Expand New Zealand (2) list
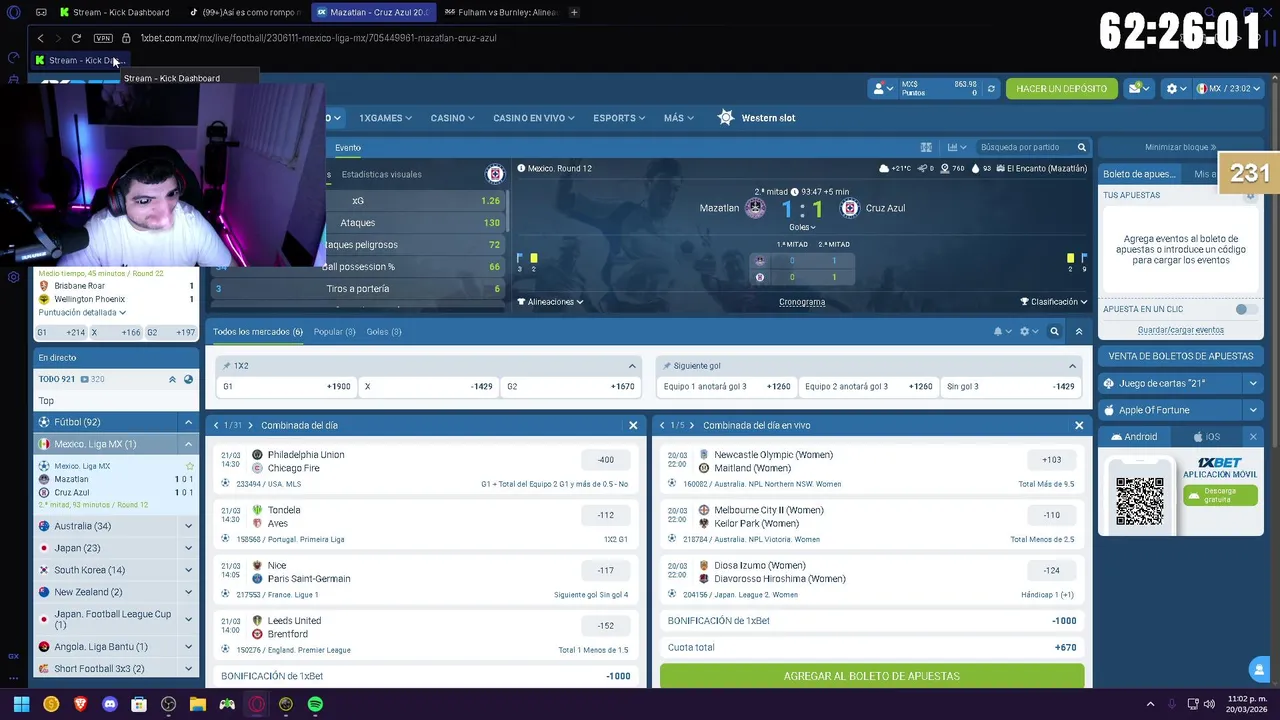Image resolution: width=1280 pixels, height=720 pixels. tap(188, 592)
